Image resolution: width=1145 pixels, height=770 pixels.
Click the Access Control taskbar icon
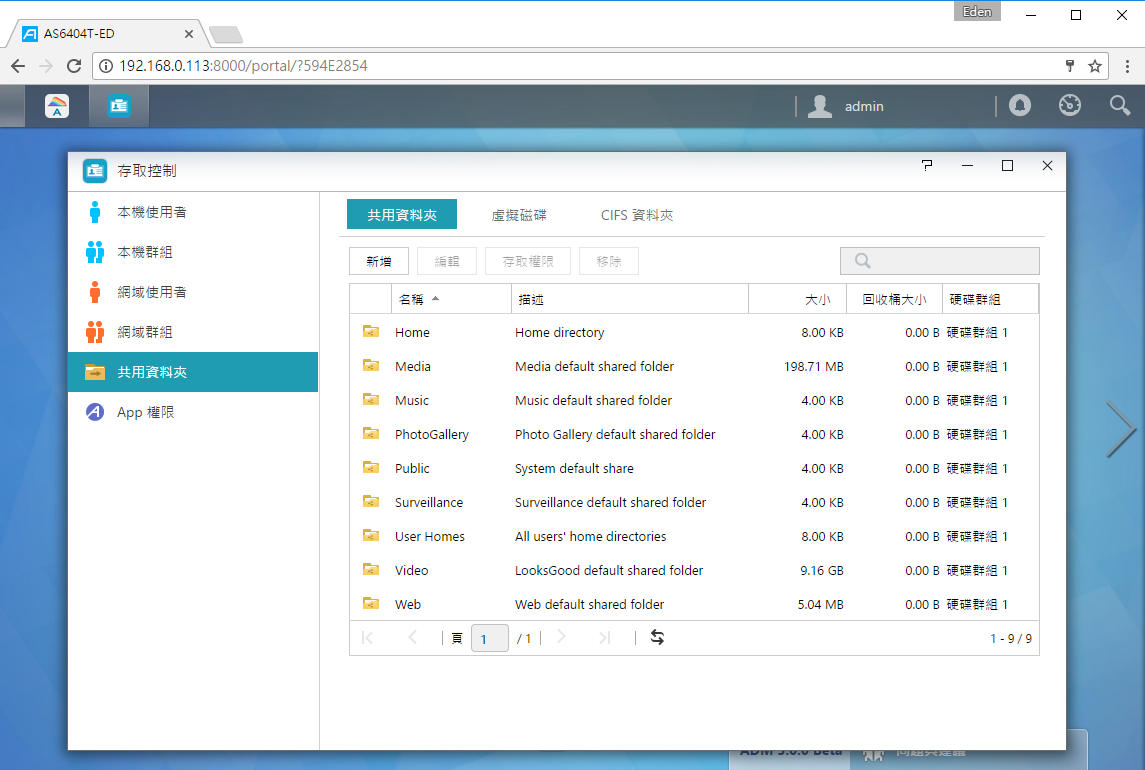pyautogui.click(x=119, y=107)
